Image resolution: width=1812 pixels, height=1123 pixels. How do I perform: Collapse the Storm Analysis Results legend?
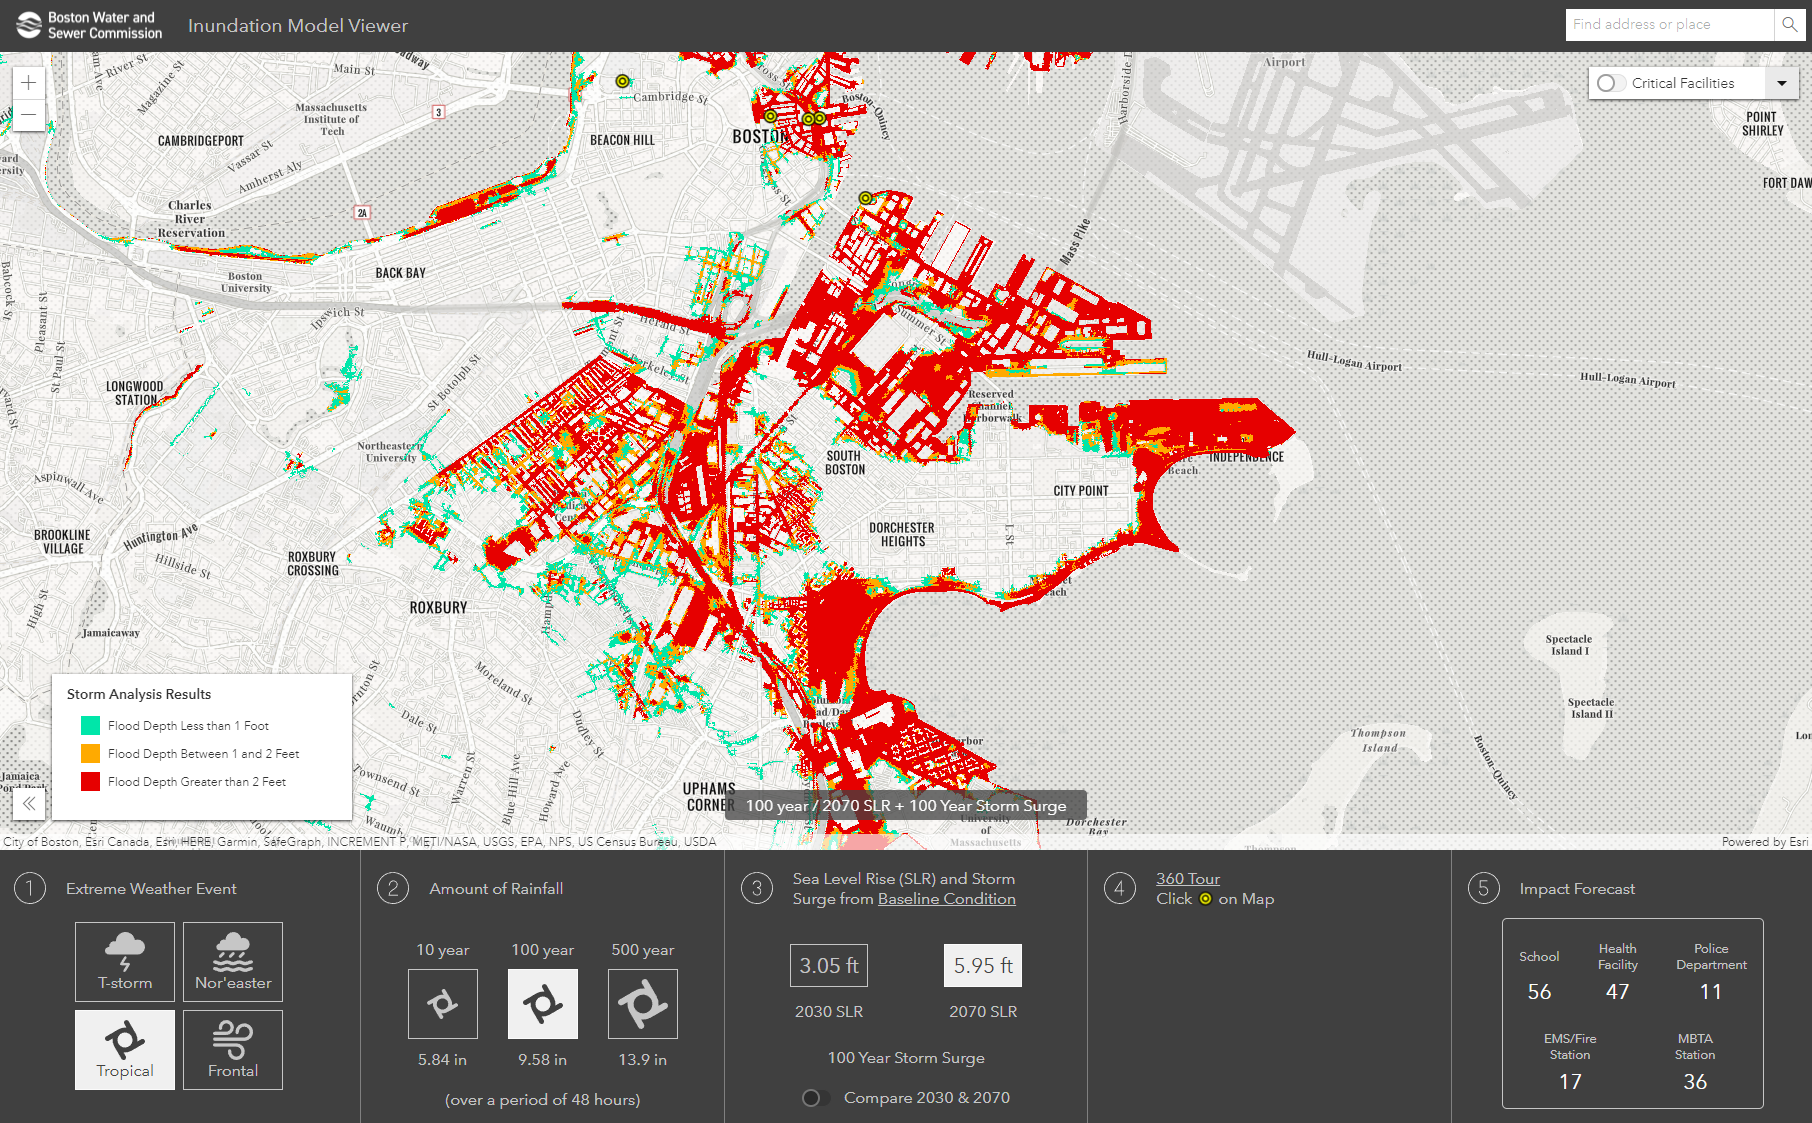tap(28, 803)
